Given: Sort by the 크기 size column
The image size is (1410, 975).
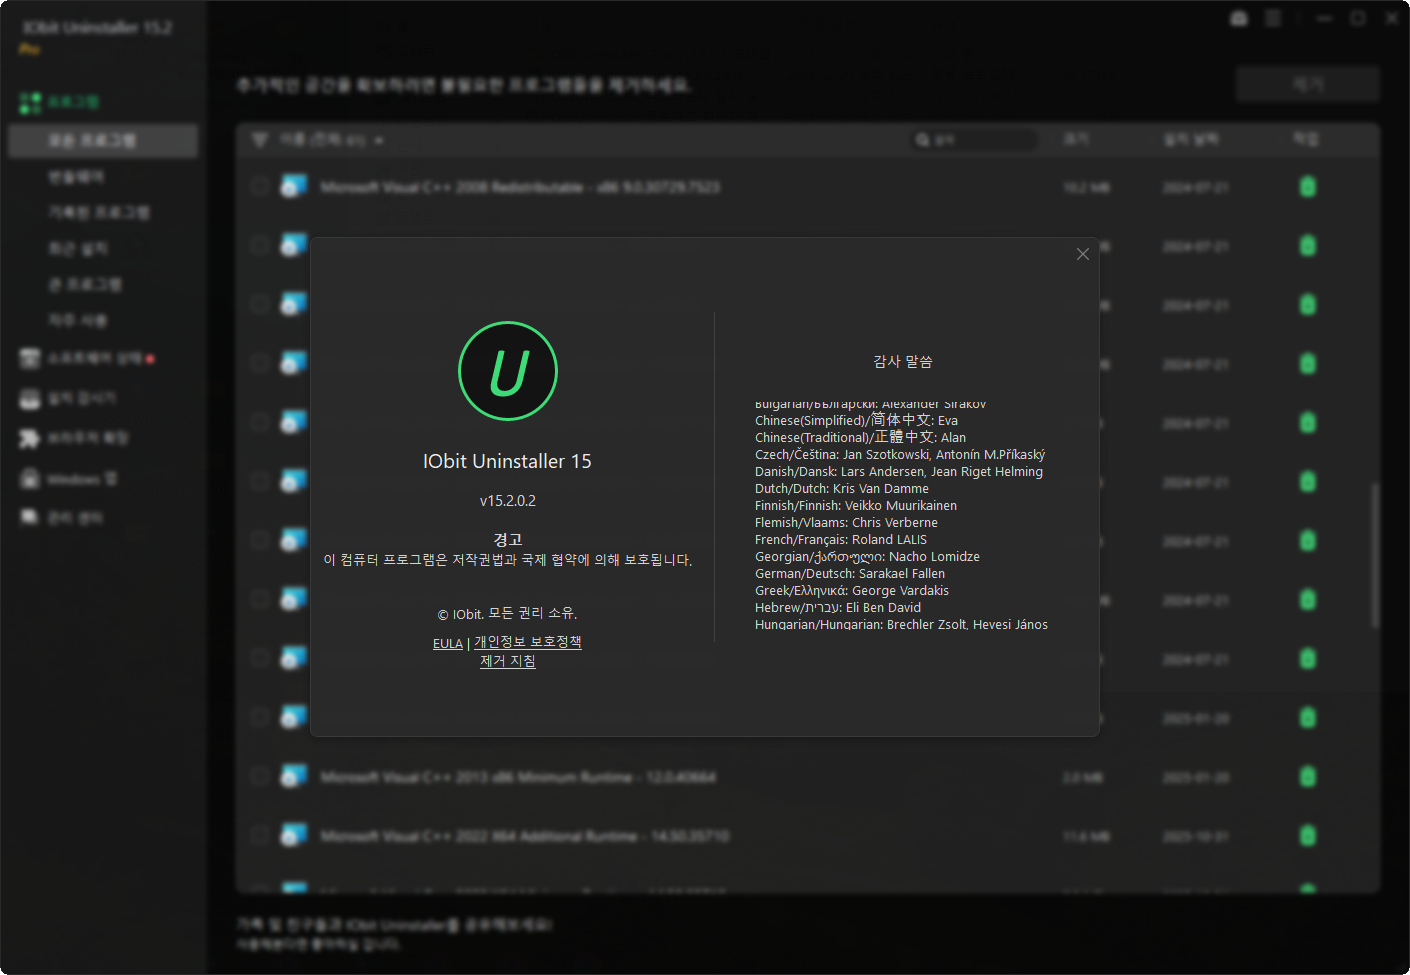Looking at the screenshot, I should [x=1076, y=139].
